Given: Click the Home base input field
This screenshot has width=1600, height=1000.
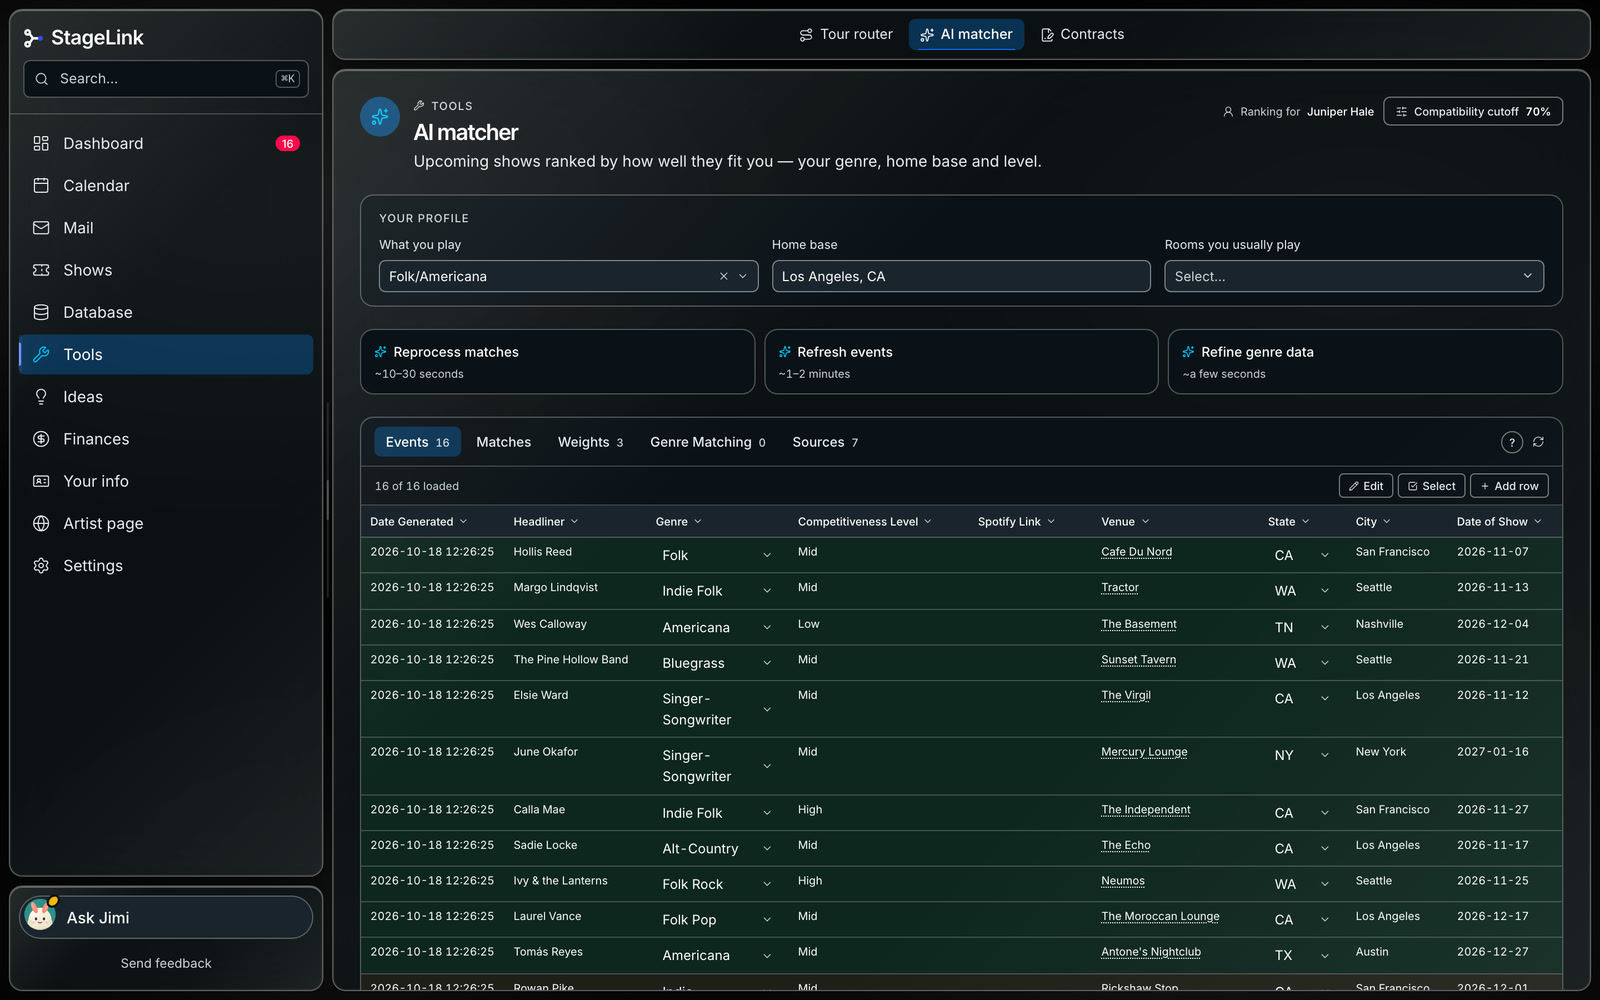Looking at the screenshot, I should click(x=961, y=276).
